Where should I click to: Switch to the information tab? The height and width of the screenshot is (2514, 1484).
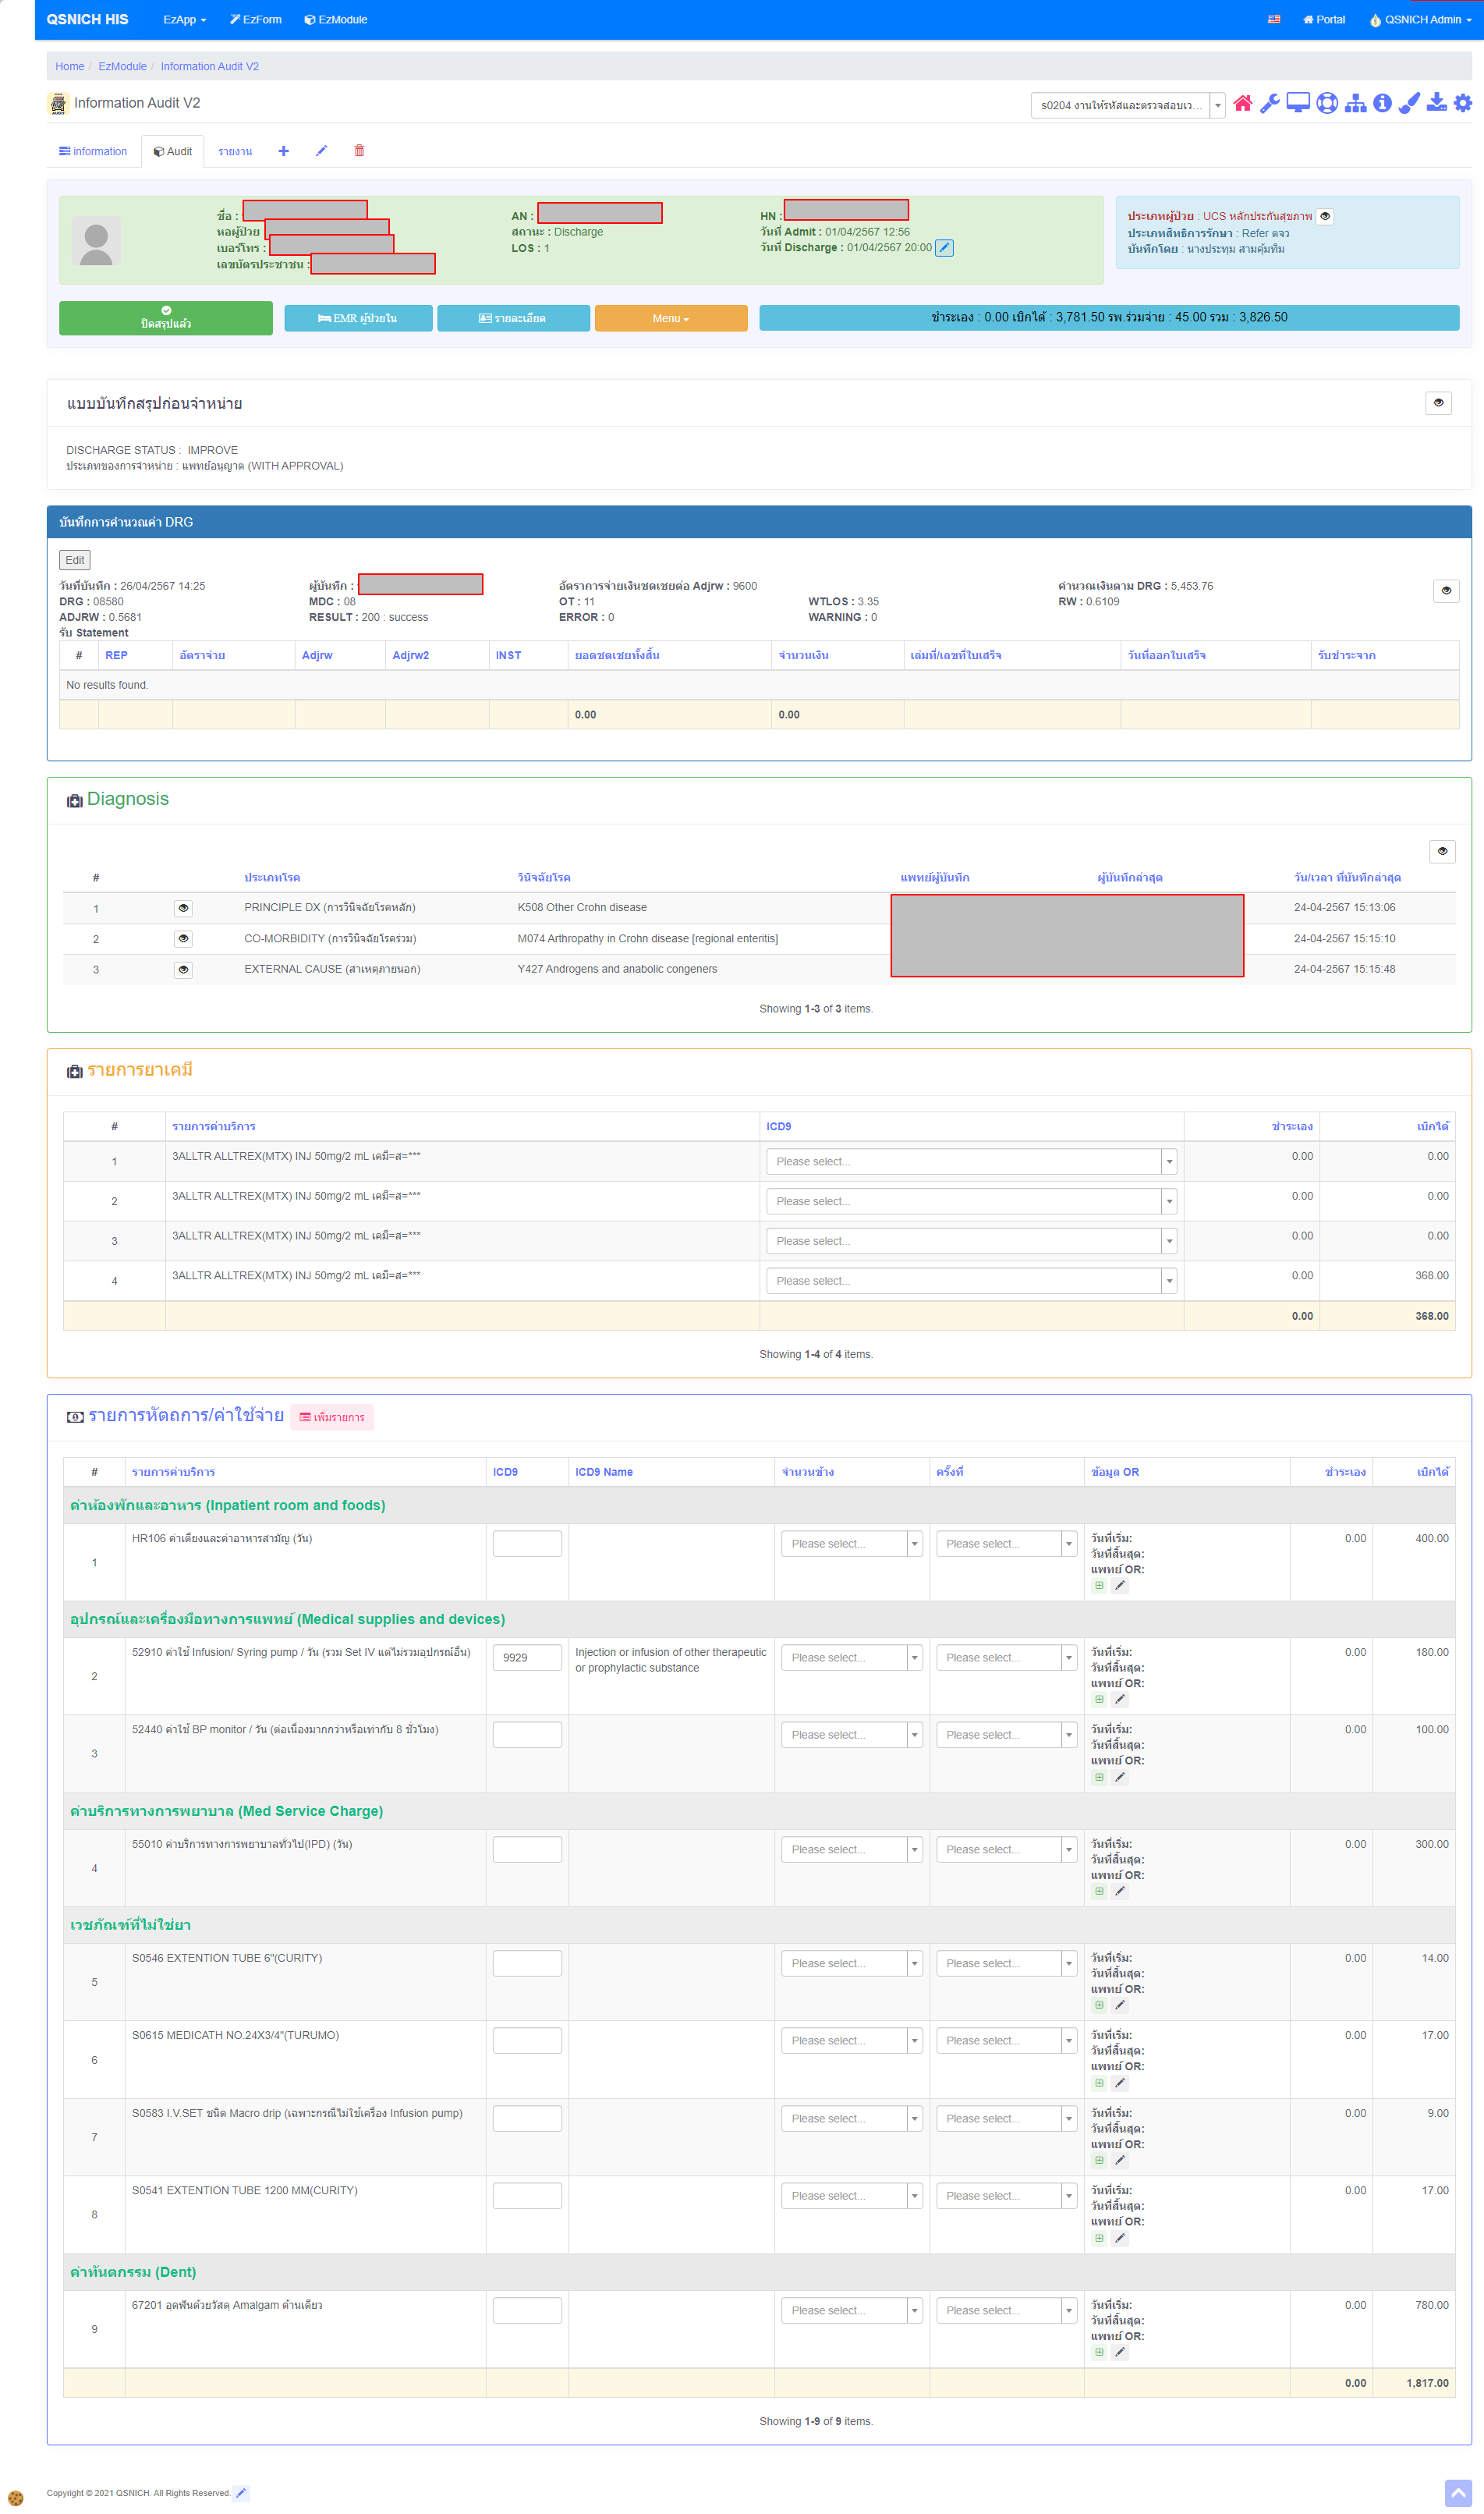93,152
